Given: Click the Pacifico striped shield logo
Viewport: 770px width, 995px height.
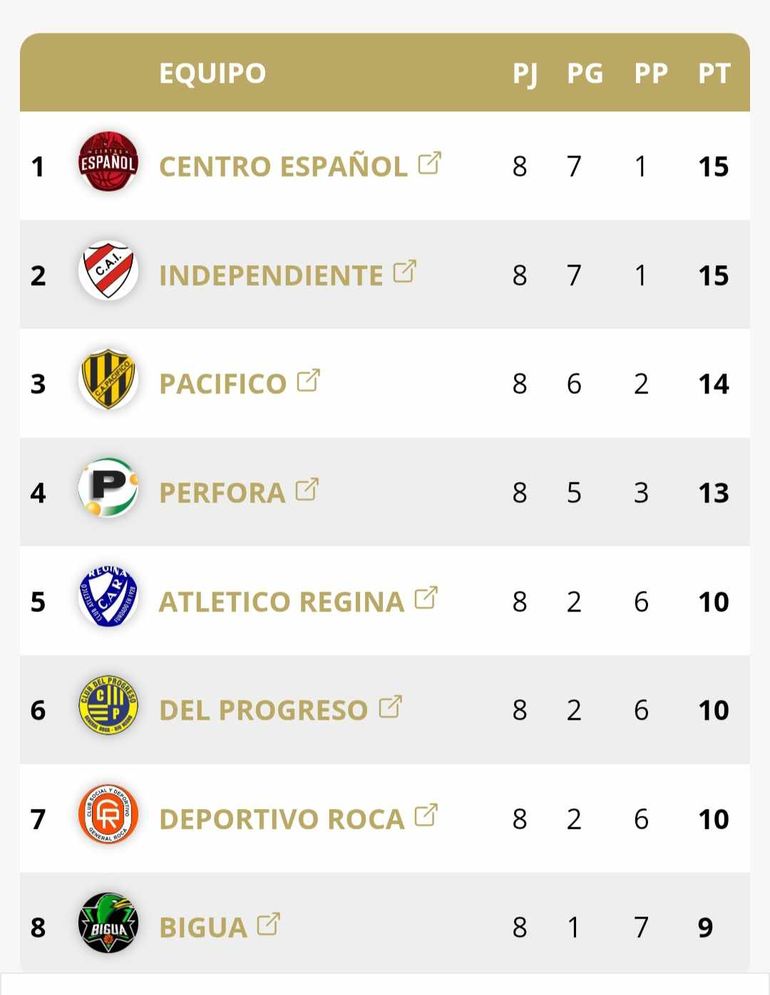Looking at the screenshot, I should click(108, 380).
